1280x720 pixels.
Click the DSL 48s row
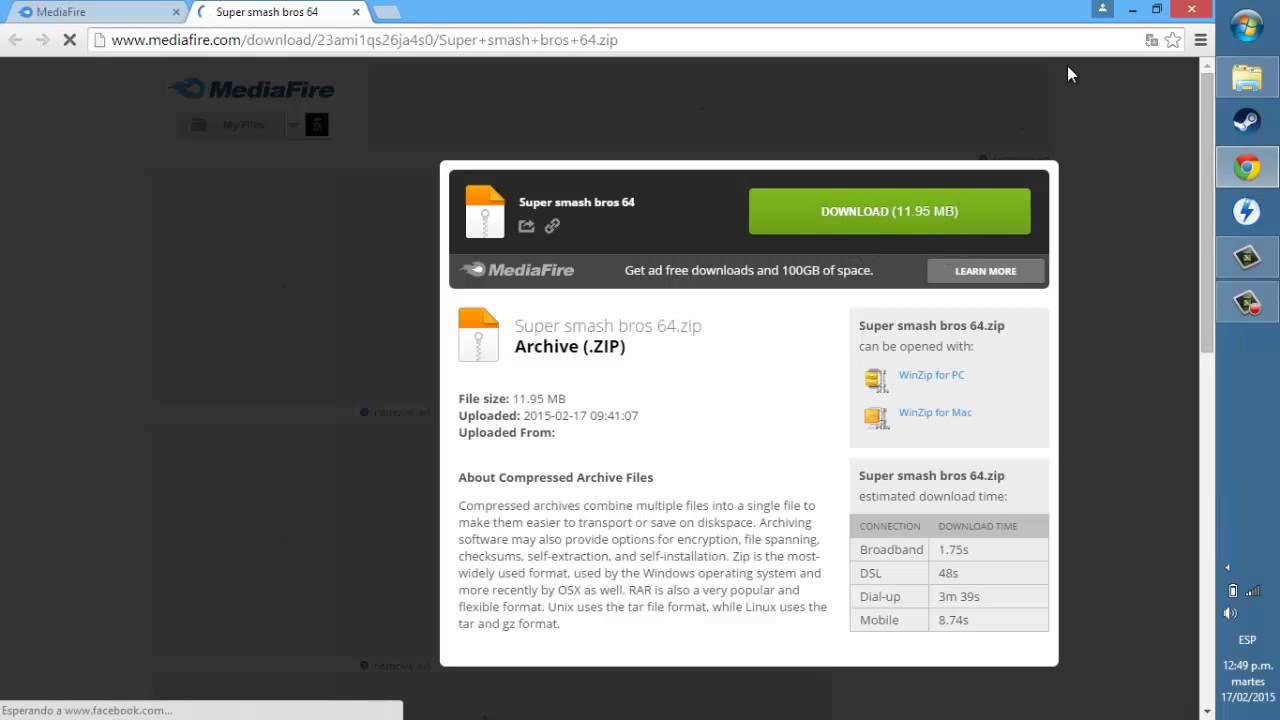point(949,573)
